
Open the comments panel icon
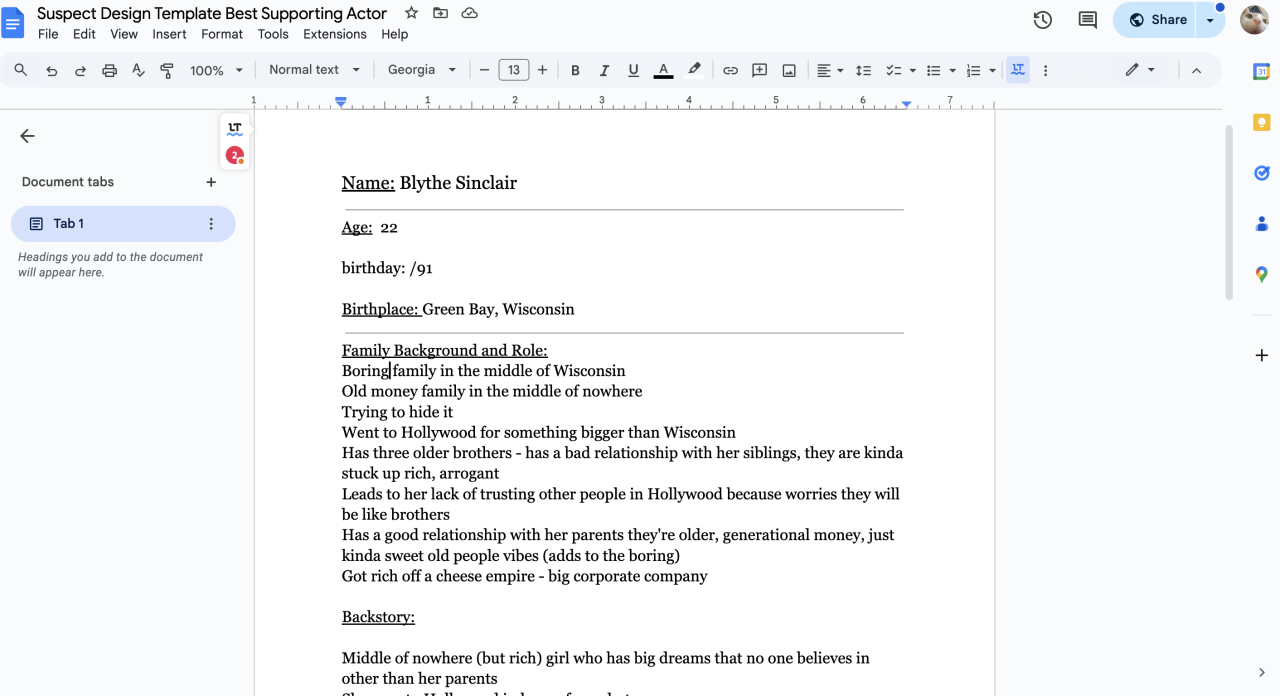coord(1088,20)
